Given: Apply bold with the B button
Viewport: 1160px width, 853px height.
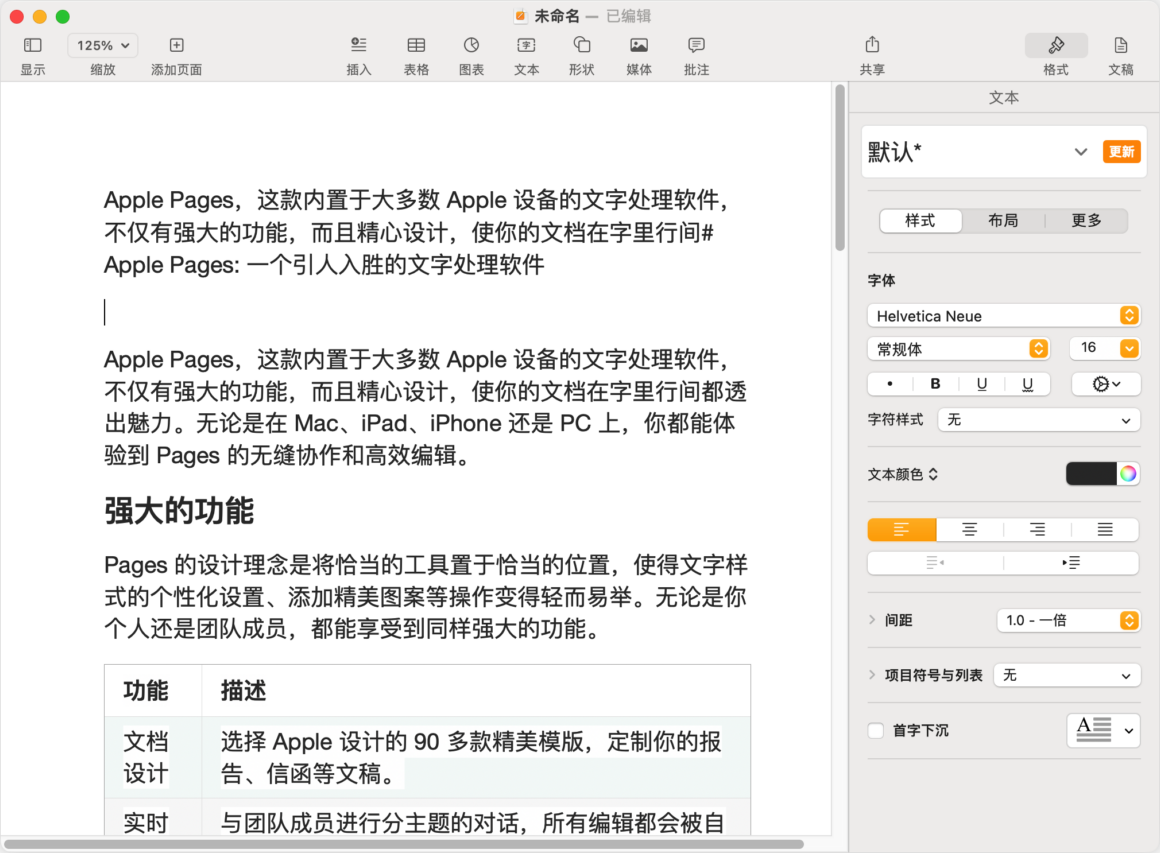Looking at the screenshot, I should [x=935, y=384].
